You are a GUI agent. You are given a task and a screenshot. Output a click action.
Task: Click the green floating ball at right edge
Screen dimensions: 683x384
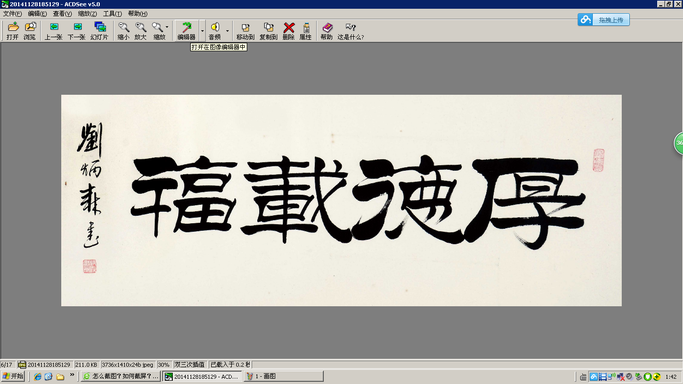[679, 143]
